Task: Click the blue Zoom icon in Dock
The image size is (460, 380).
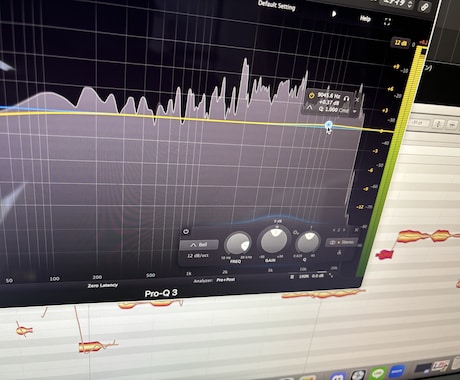Action: coord(397,371)
